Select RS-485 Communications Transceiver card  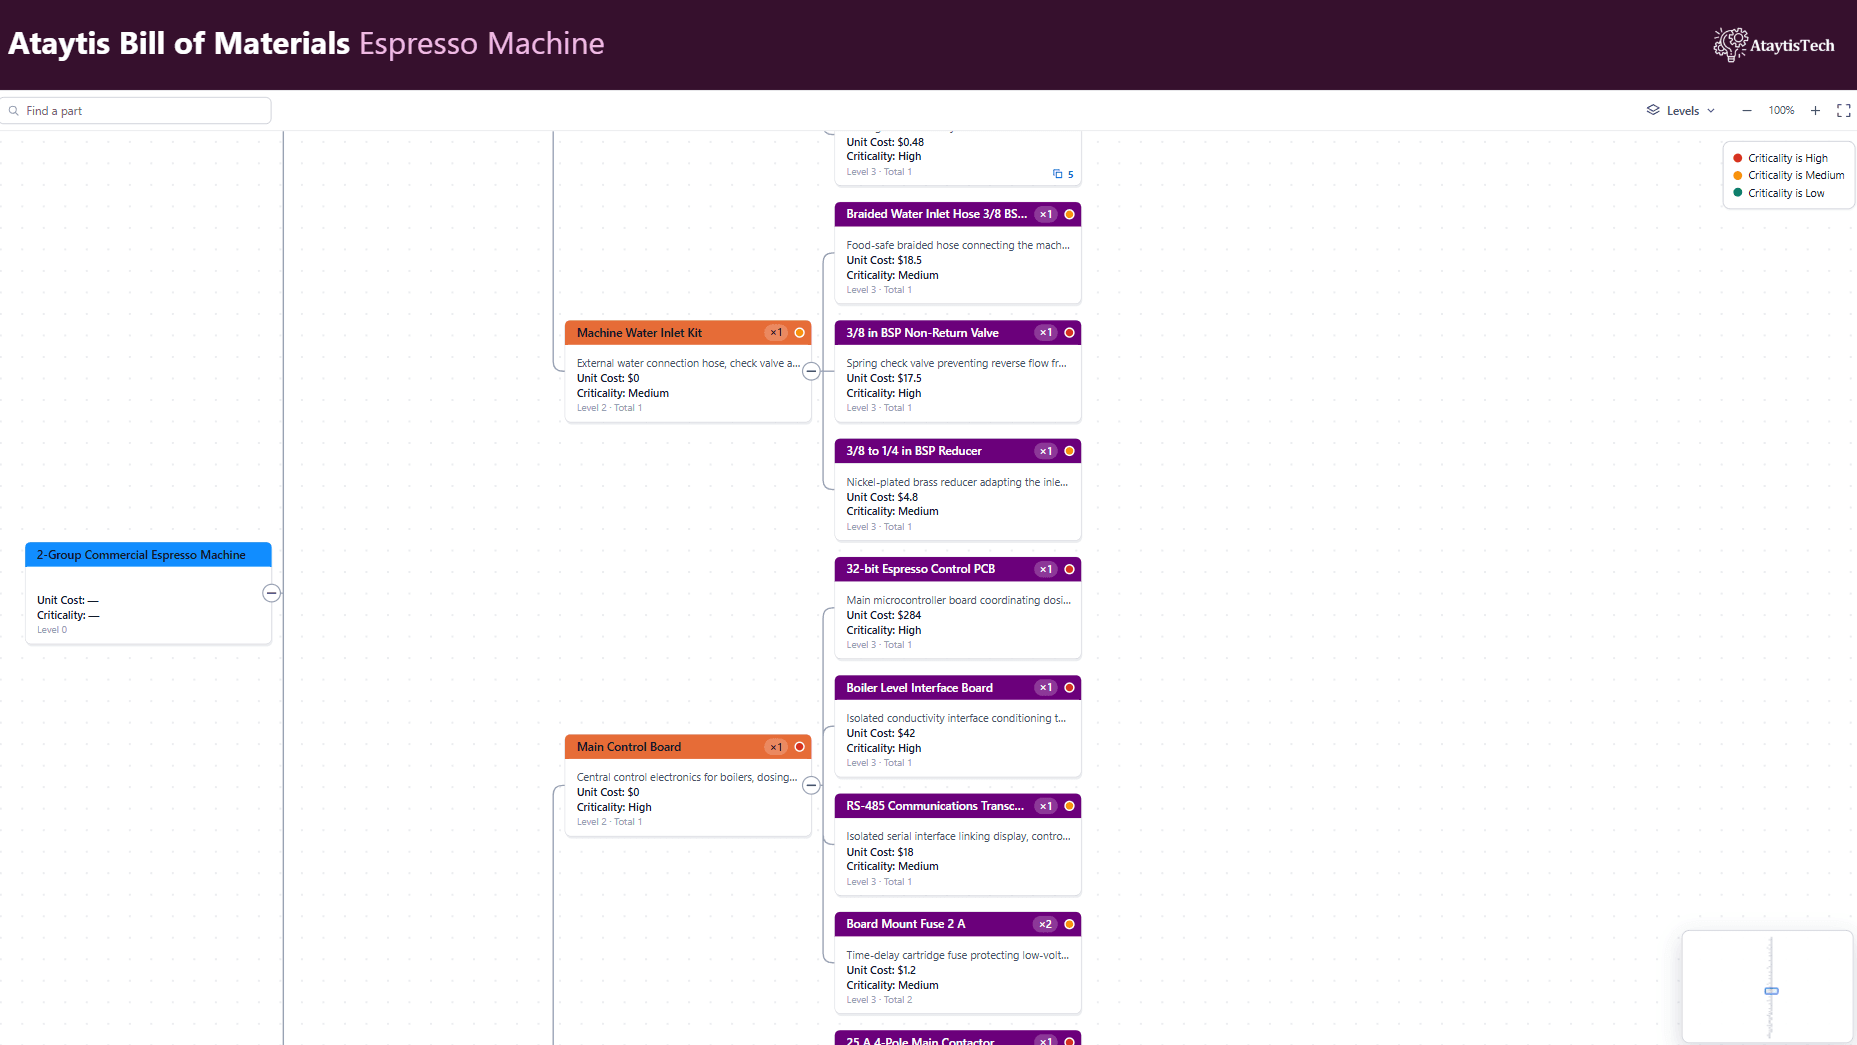coord(957,845)
